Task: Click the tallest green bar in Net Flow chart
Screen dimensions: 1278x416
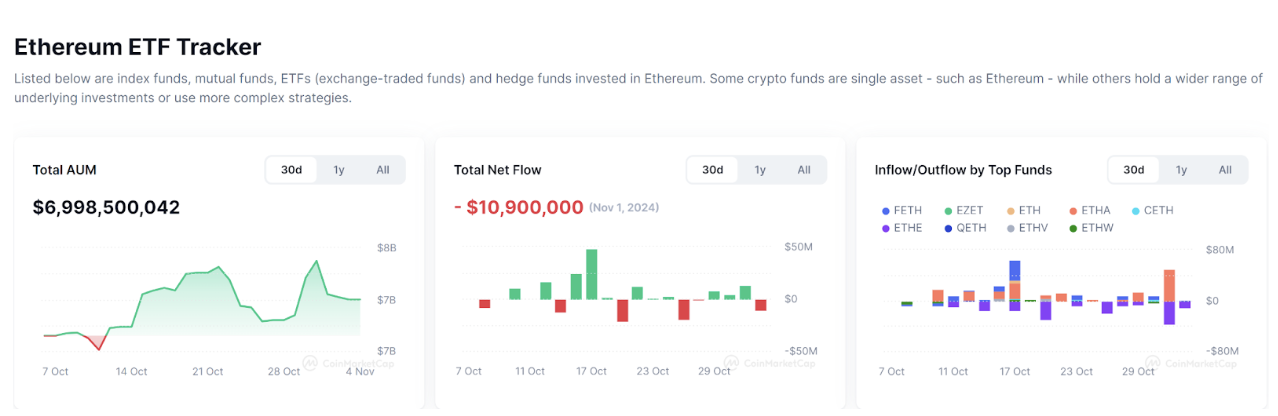Action: point(592,274)
